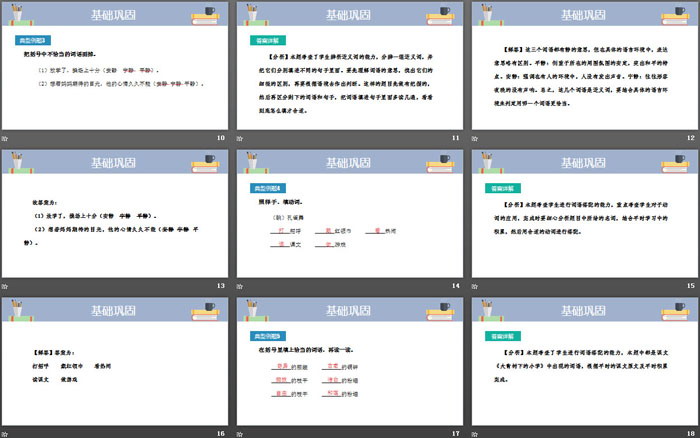Click the 答案详解 label on slide 11

[x=267, y=41]
